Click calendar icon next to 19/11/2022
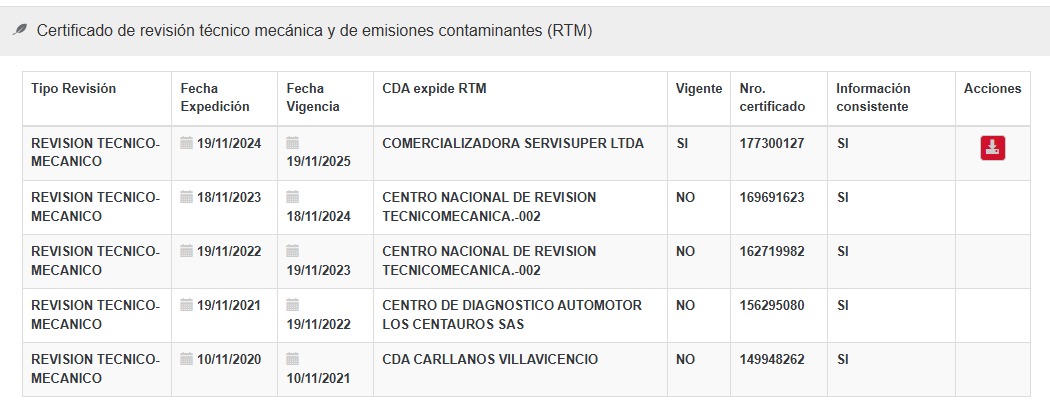The image size is (1050, 412). point(186,251)
